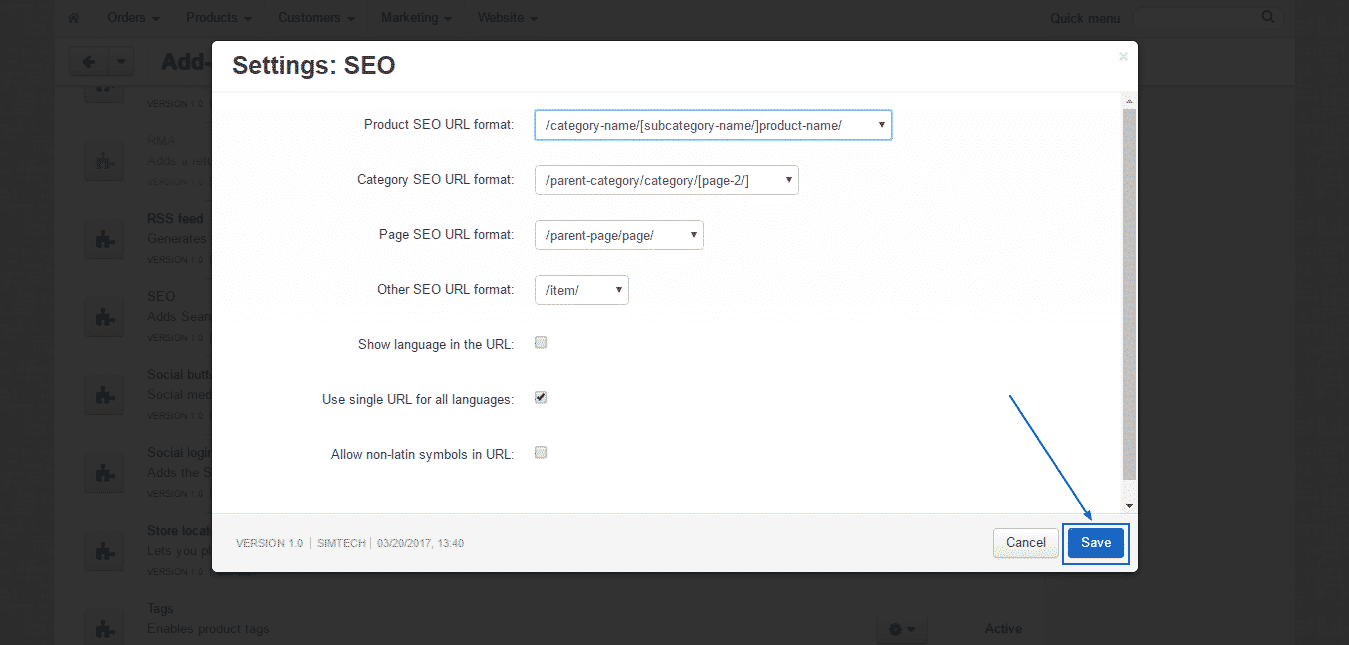The image size is (1349, 645).
Task: Click the Store locator add-on puzzle icon
Action: [x=104, y=550]
